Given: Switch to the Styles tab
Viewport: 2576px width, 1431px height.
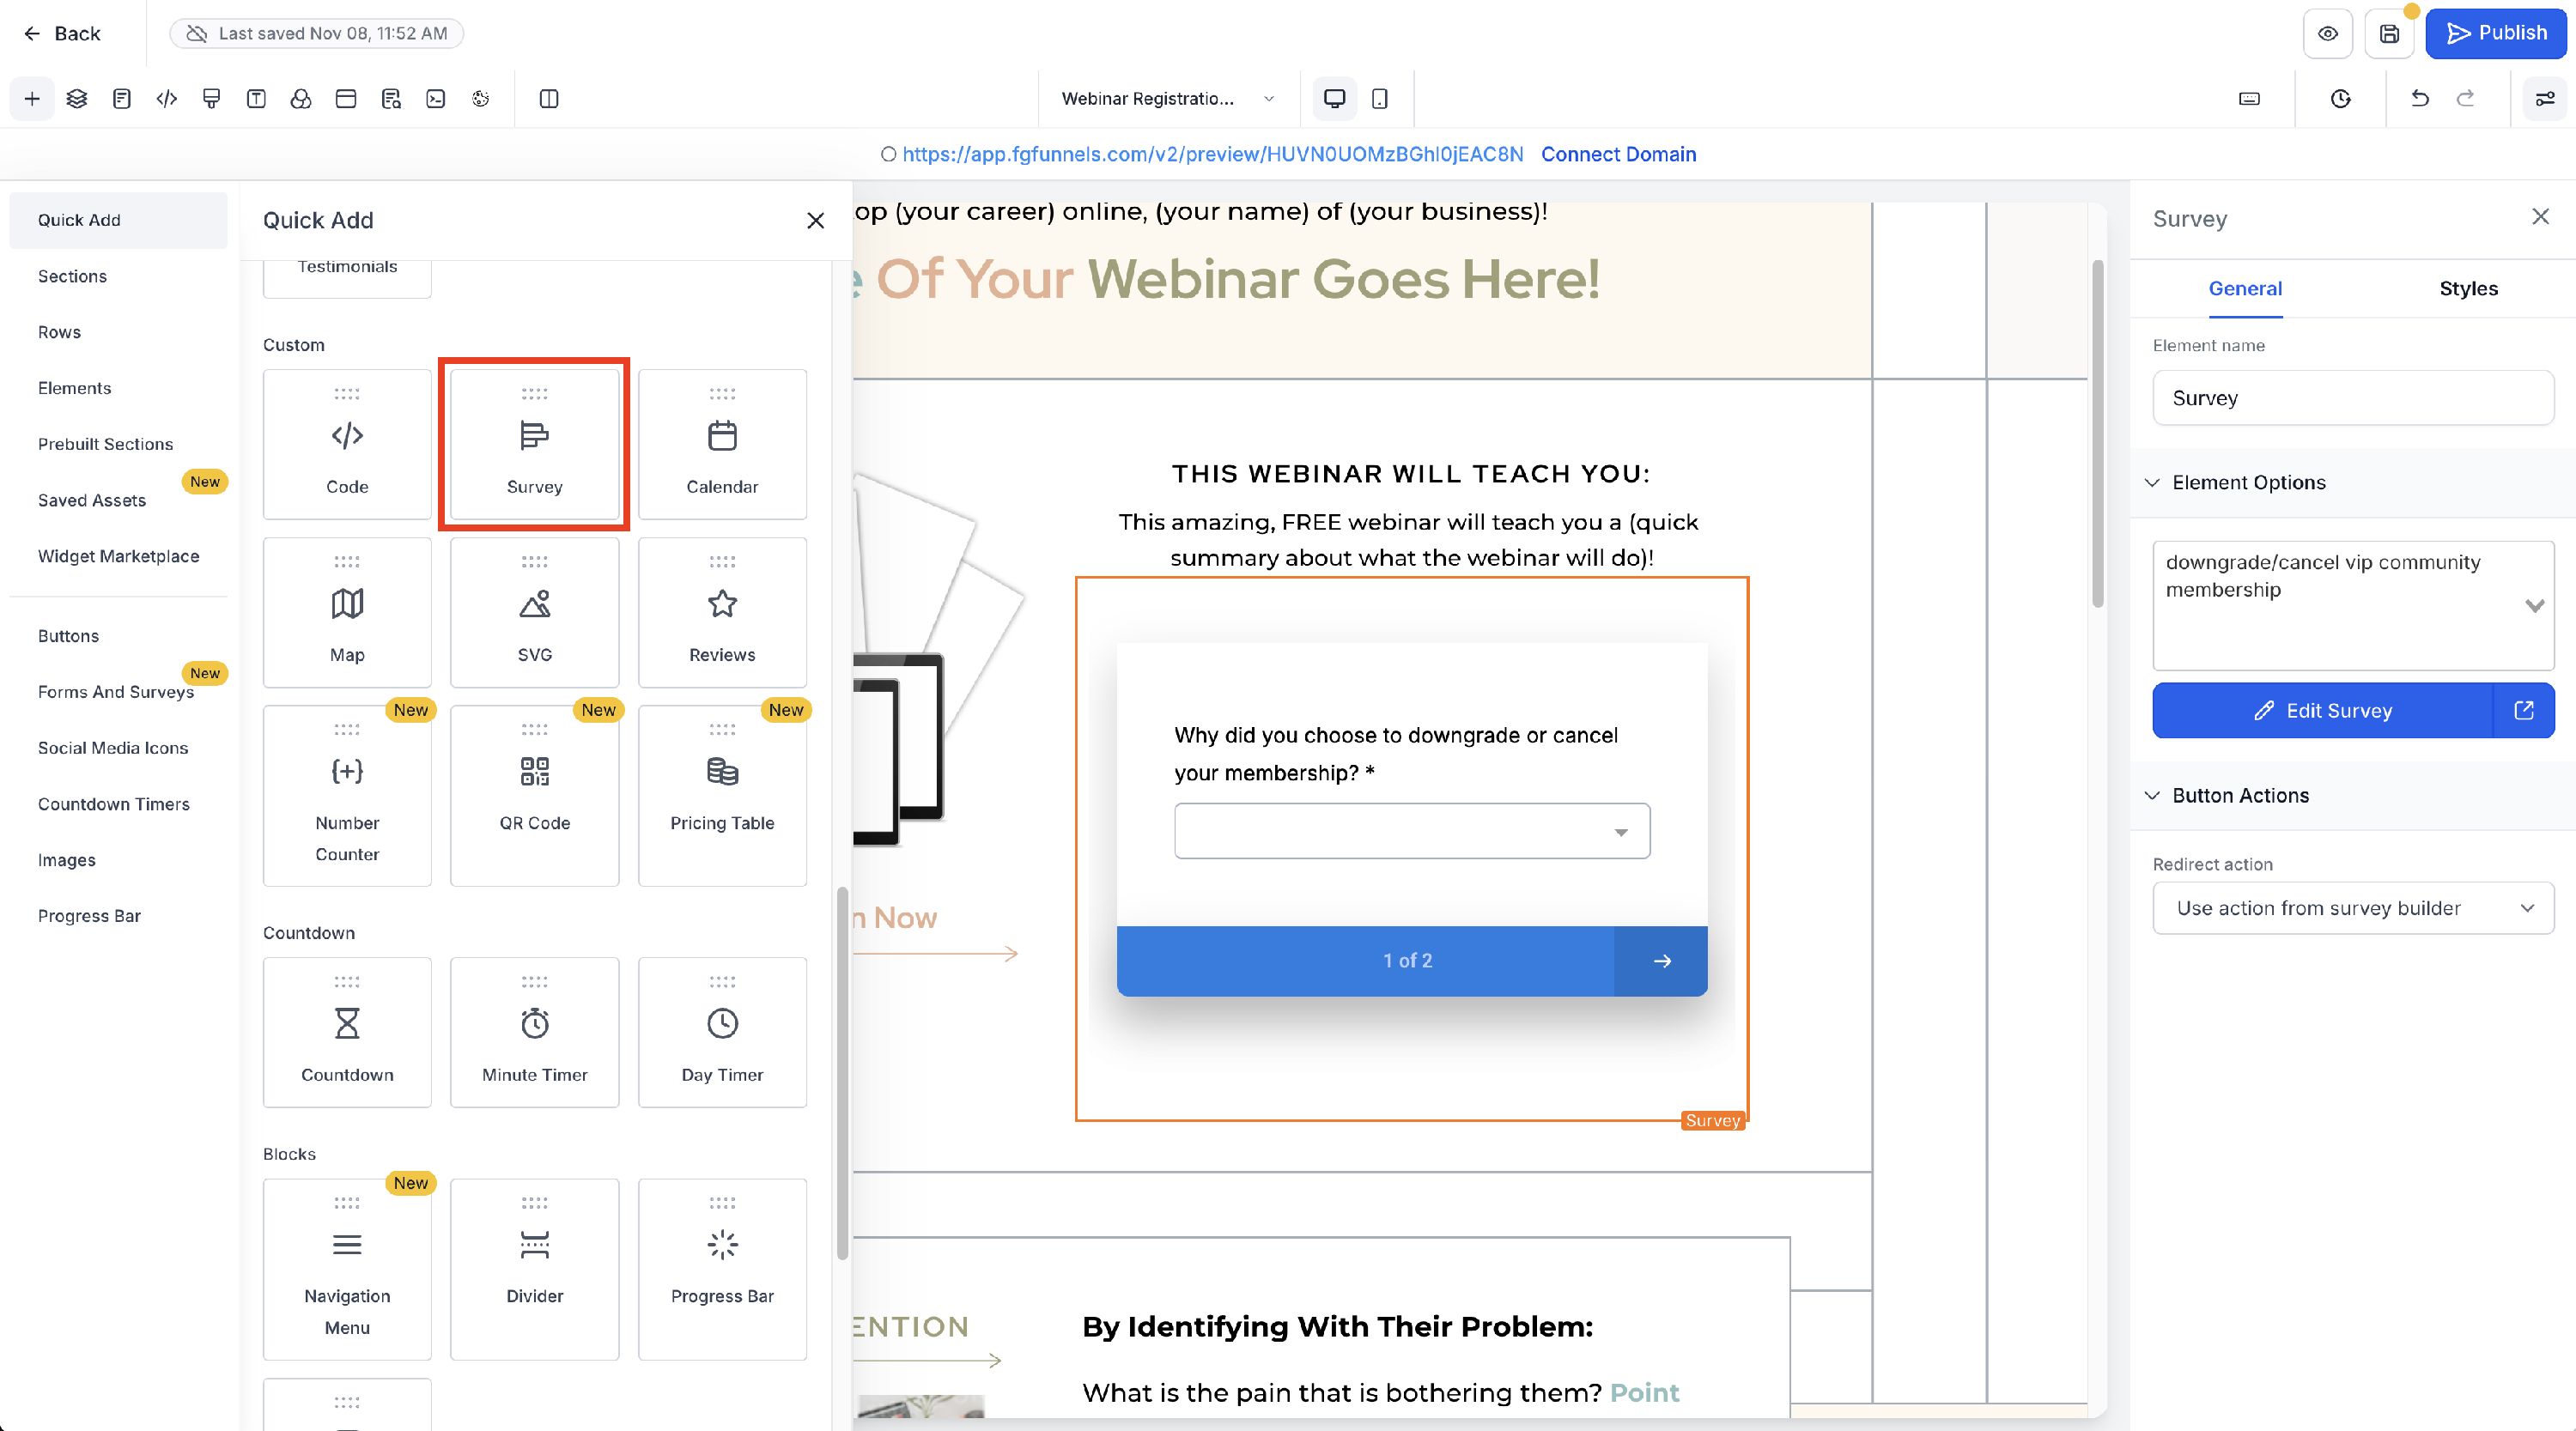Looking at the screenshot, I should [x=2468, y=288].
